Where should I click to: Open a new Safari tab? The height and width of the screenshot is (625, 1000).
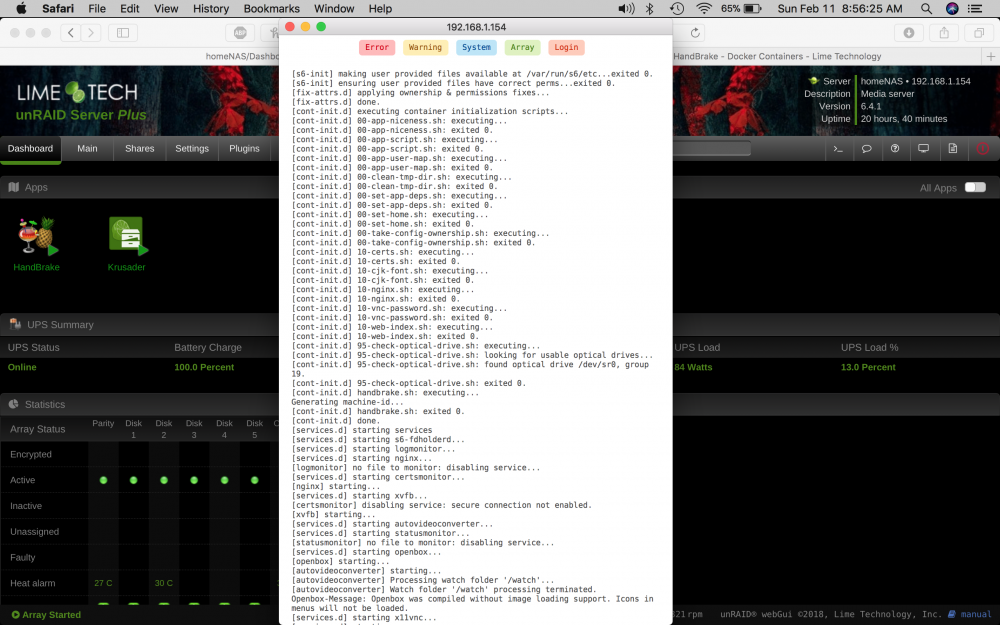click(990, 56)
